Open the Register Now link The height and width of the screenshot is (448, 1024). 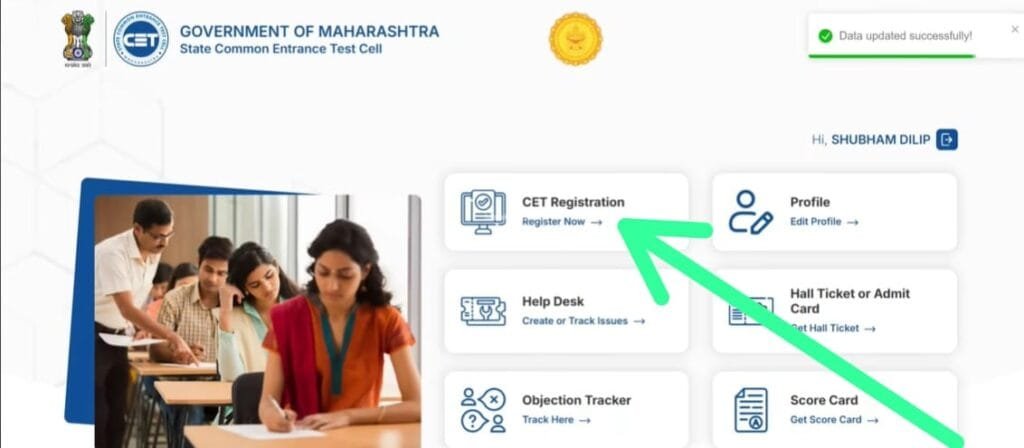[562, 222]
